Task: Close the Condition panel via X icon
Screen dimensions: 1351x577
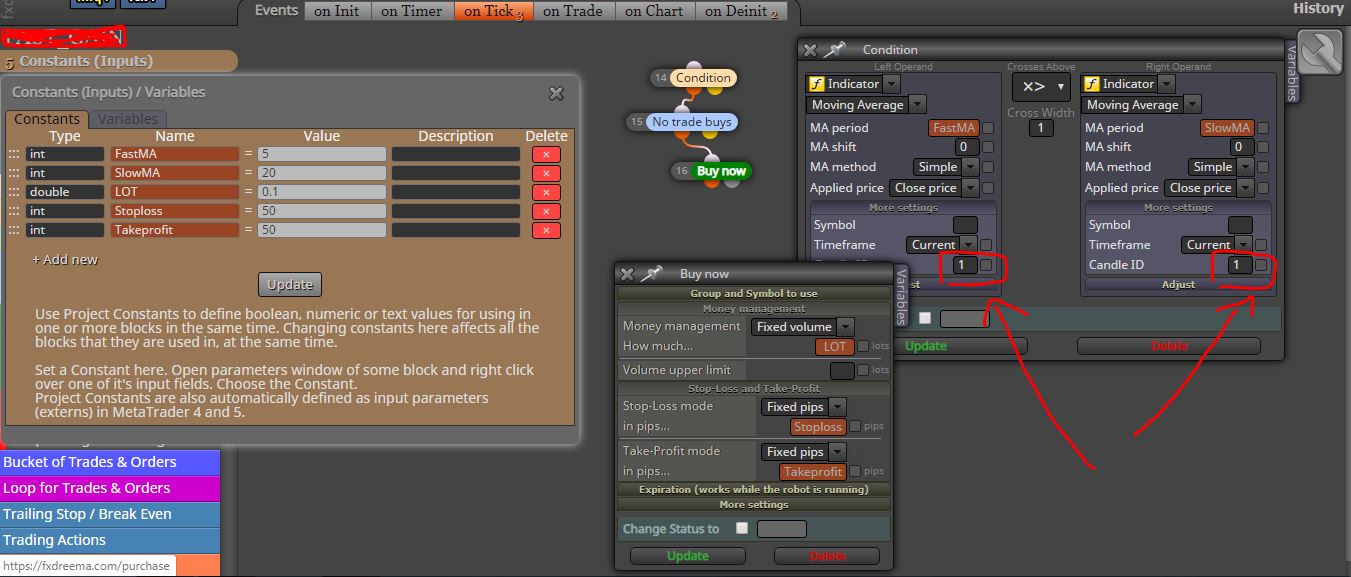Action: point(810,50)
